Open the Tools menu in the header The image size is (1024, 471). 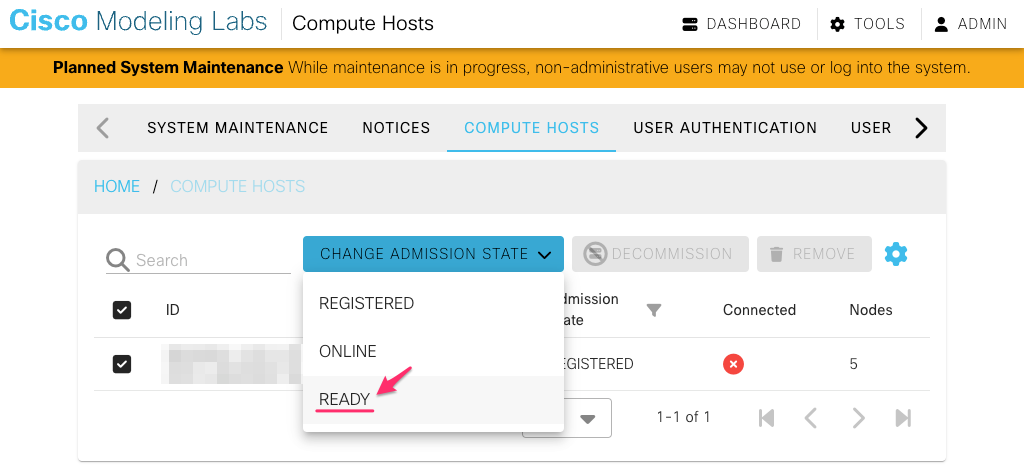pyautogui.click(x=868, y=24)
